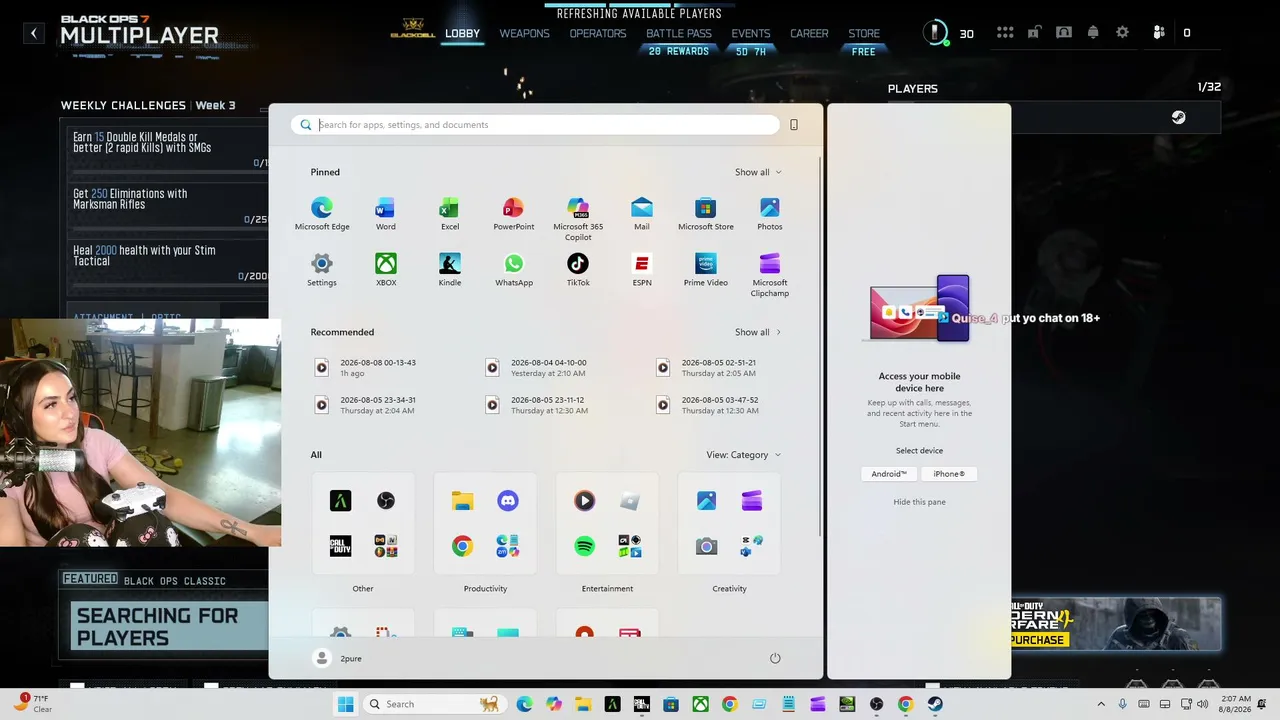Launch OBS Studio from the Other category

(x=386, y=501)
